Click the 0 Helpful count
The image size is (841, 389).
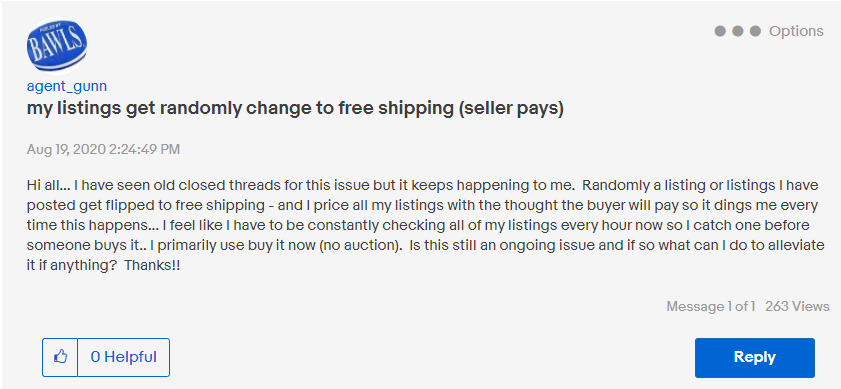pos(123,357)
